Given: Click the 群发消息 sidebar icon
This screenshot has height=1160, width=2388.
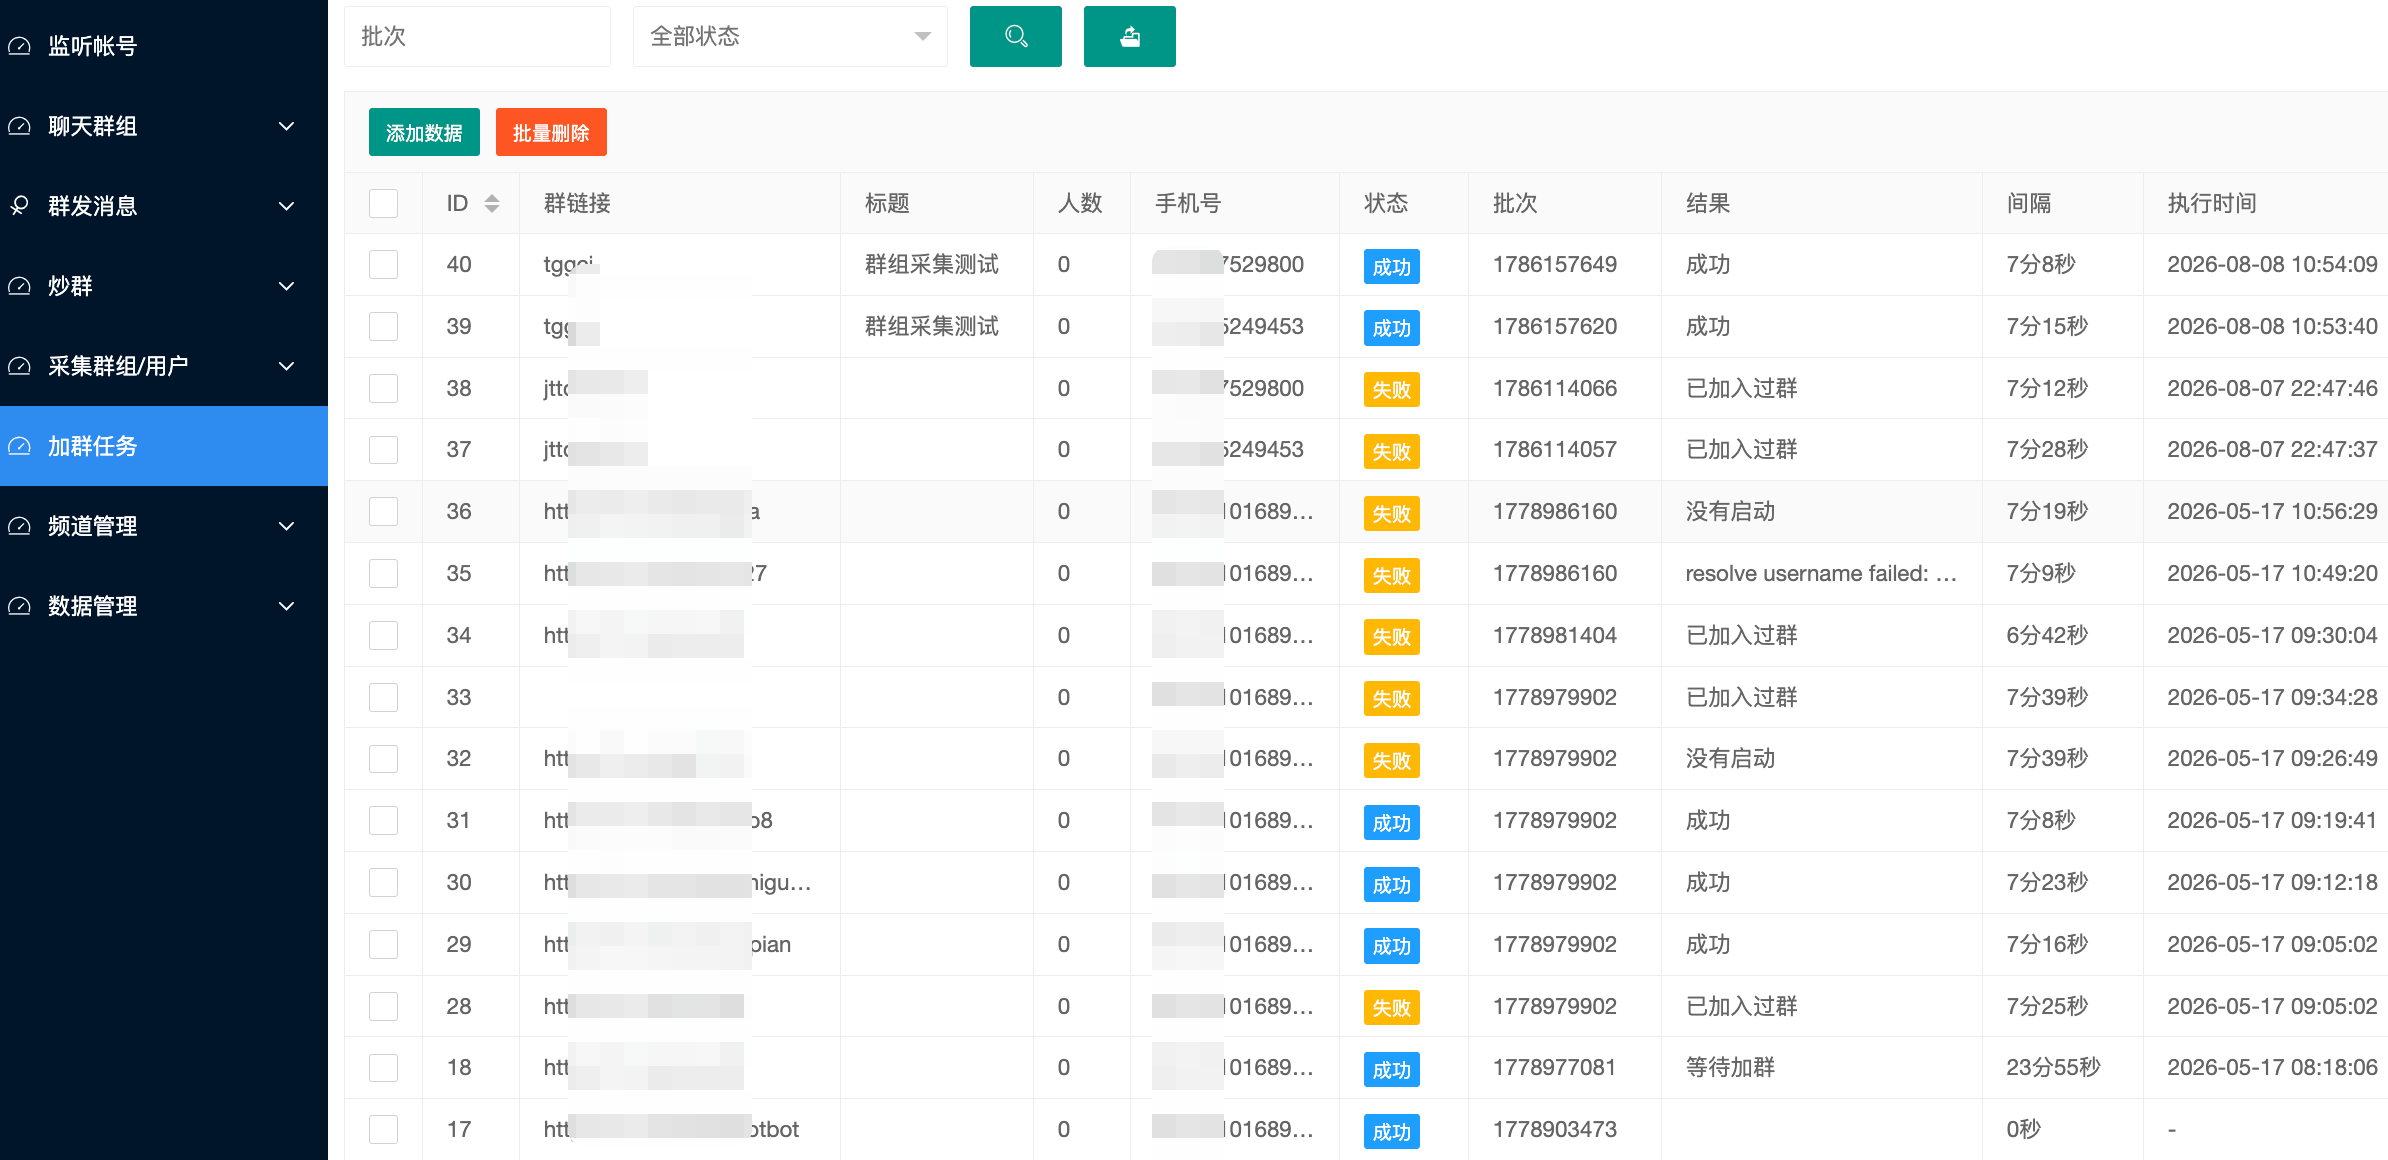Looking at the screenshot, I should point(20,206).
